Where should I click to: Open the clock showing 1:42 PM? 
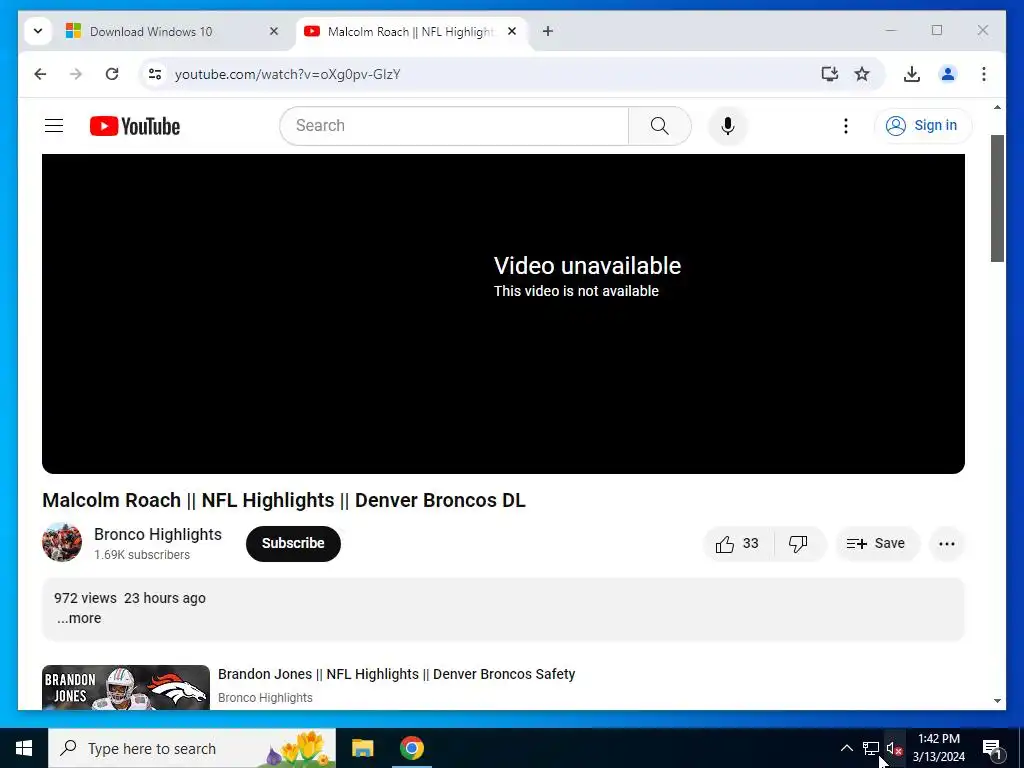[x=938, y=748]
